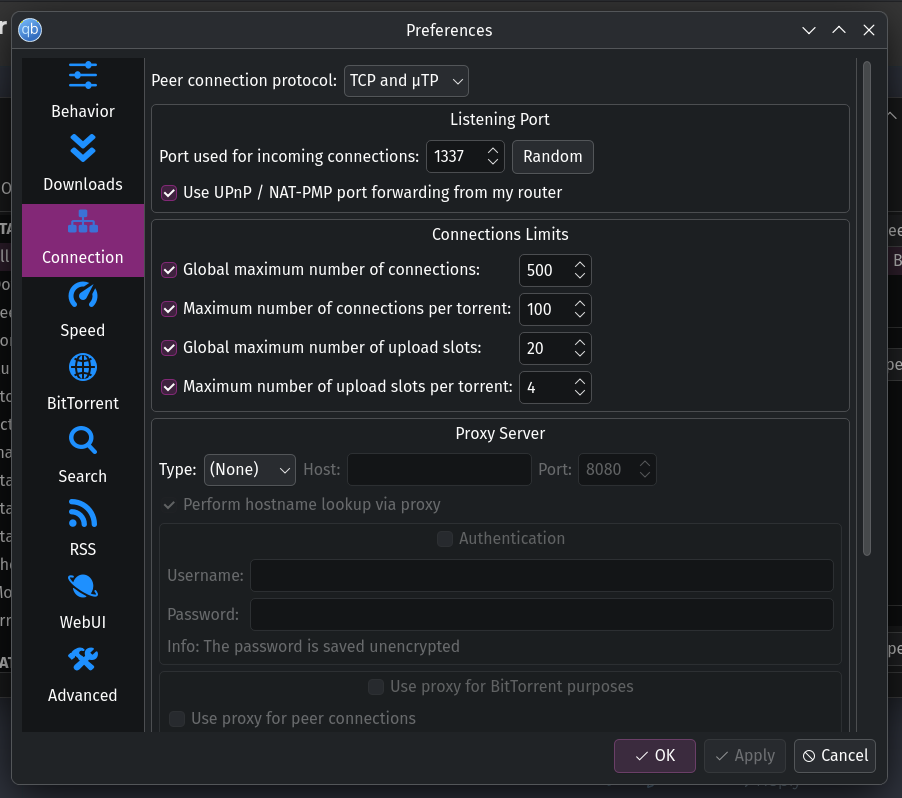Increase the listening port spinner value
This screenshot has height=798, width=902.
[x=493, y=151]
